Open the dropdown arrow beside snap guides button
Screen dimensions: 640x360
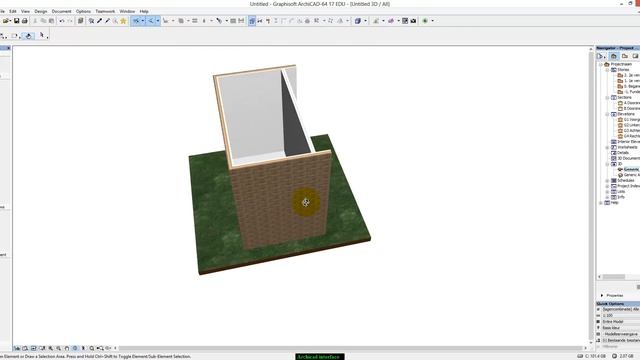pos(158,21)
